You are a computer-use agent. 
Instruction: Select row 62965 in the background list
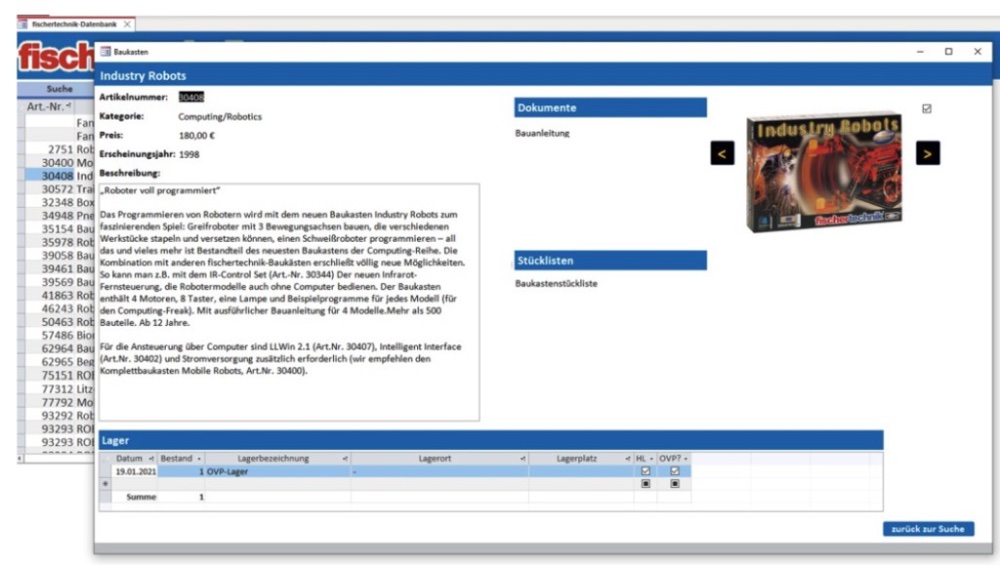(59, 362)
